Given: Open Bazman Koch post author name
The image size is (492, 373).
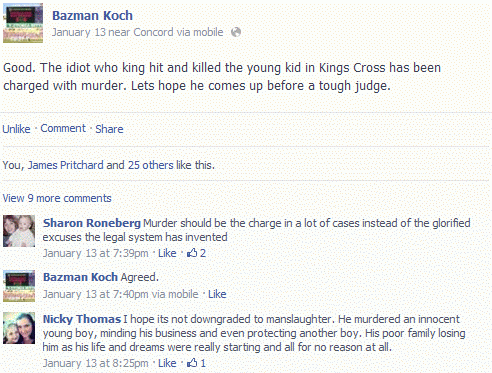Looking at the screenshot, I should click(x=92, y=15).
